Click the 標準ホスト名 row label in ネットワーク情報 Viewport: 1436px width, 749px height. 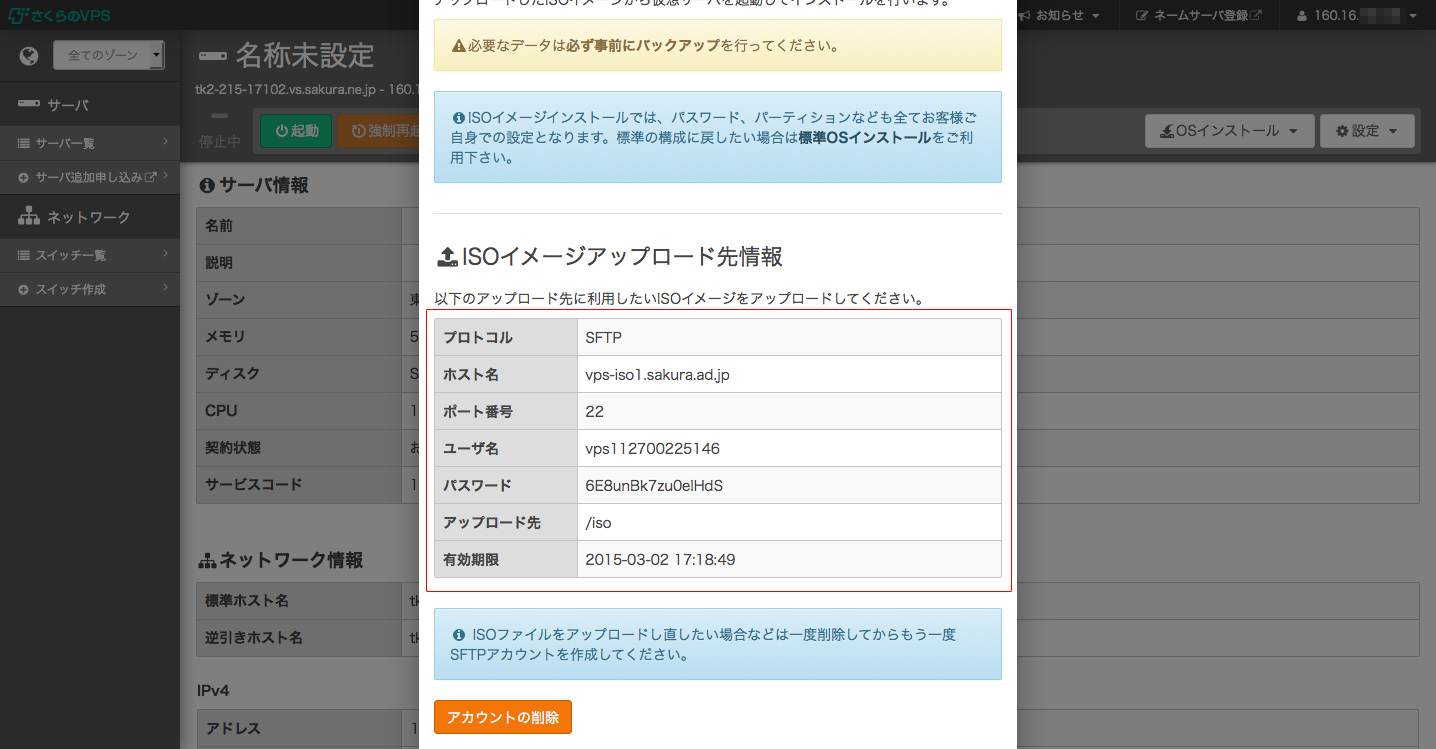tap(247, 601)
